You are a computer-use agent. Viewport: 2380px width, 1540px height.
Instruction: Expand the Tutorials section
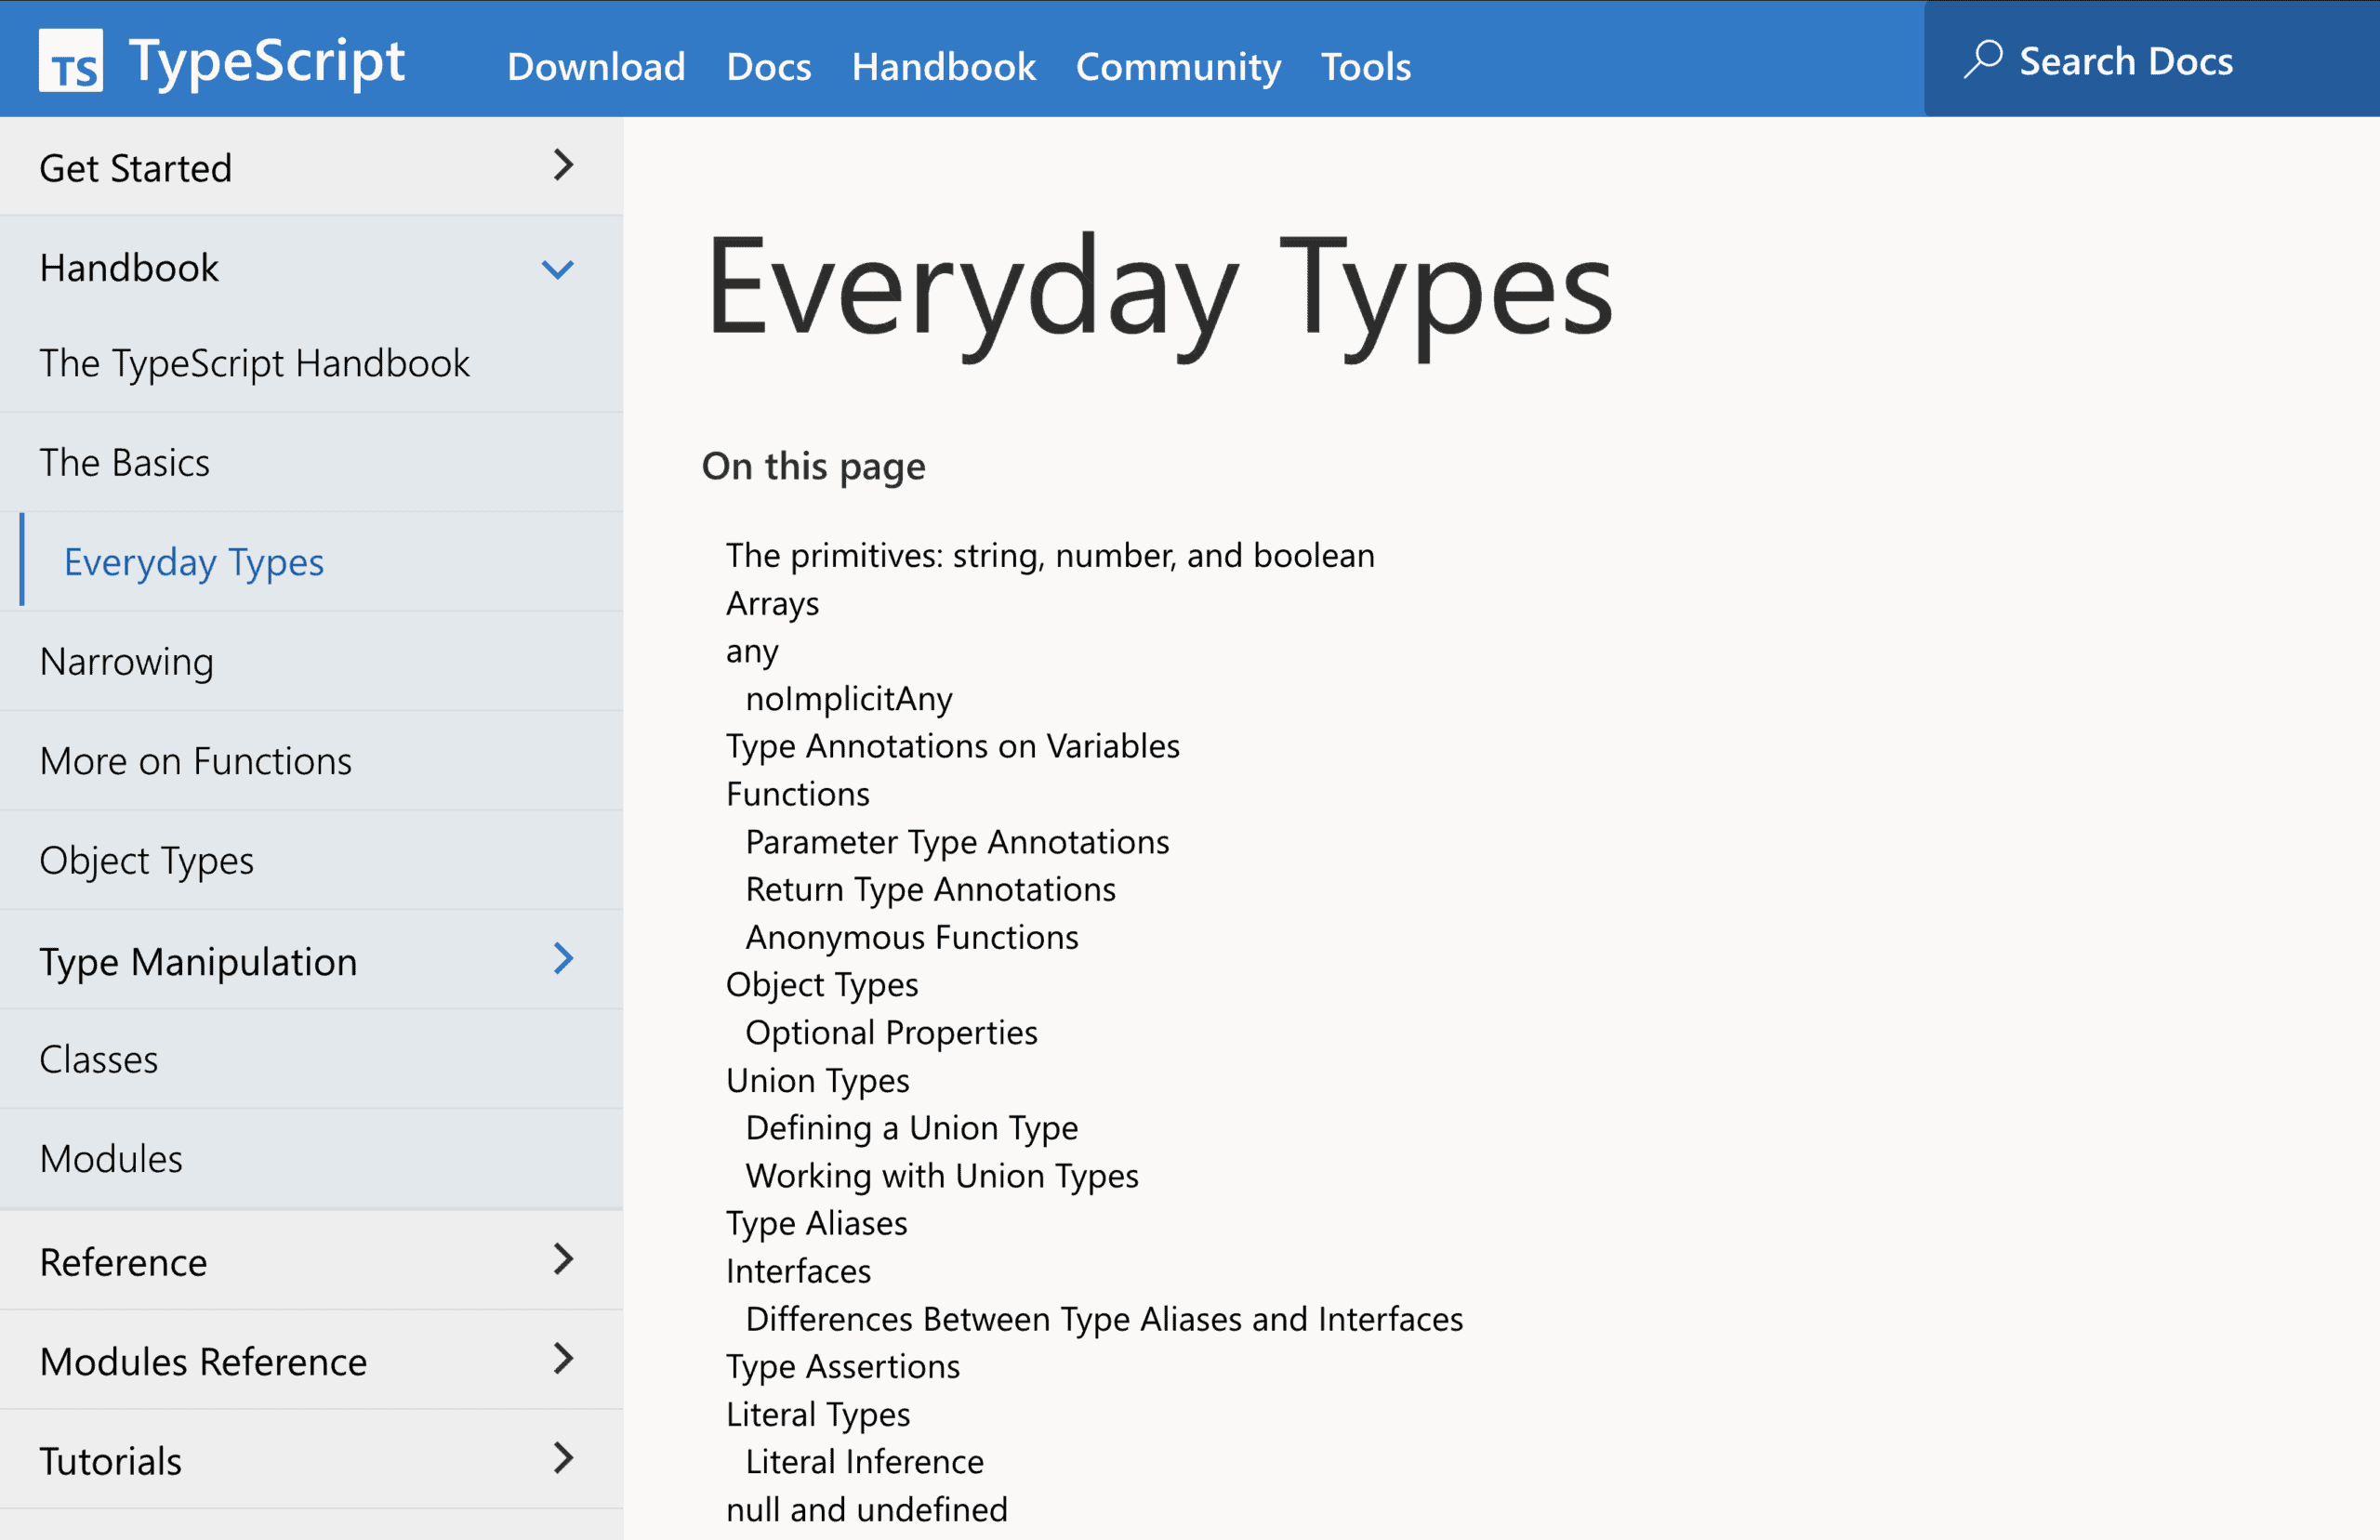(x=563, y=1459)
